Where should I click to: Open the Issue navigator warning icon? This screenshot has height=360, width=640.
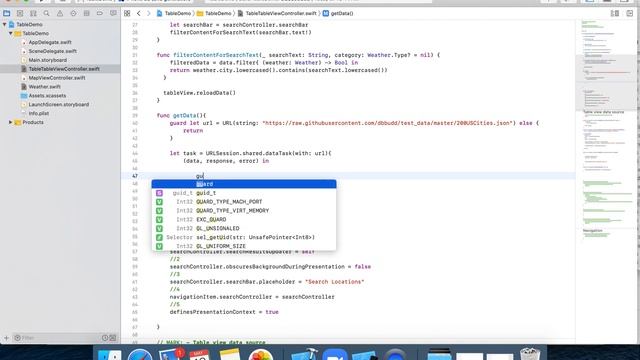60,13
